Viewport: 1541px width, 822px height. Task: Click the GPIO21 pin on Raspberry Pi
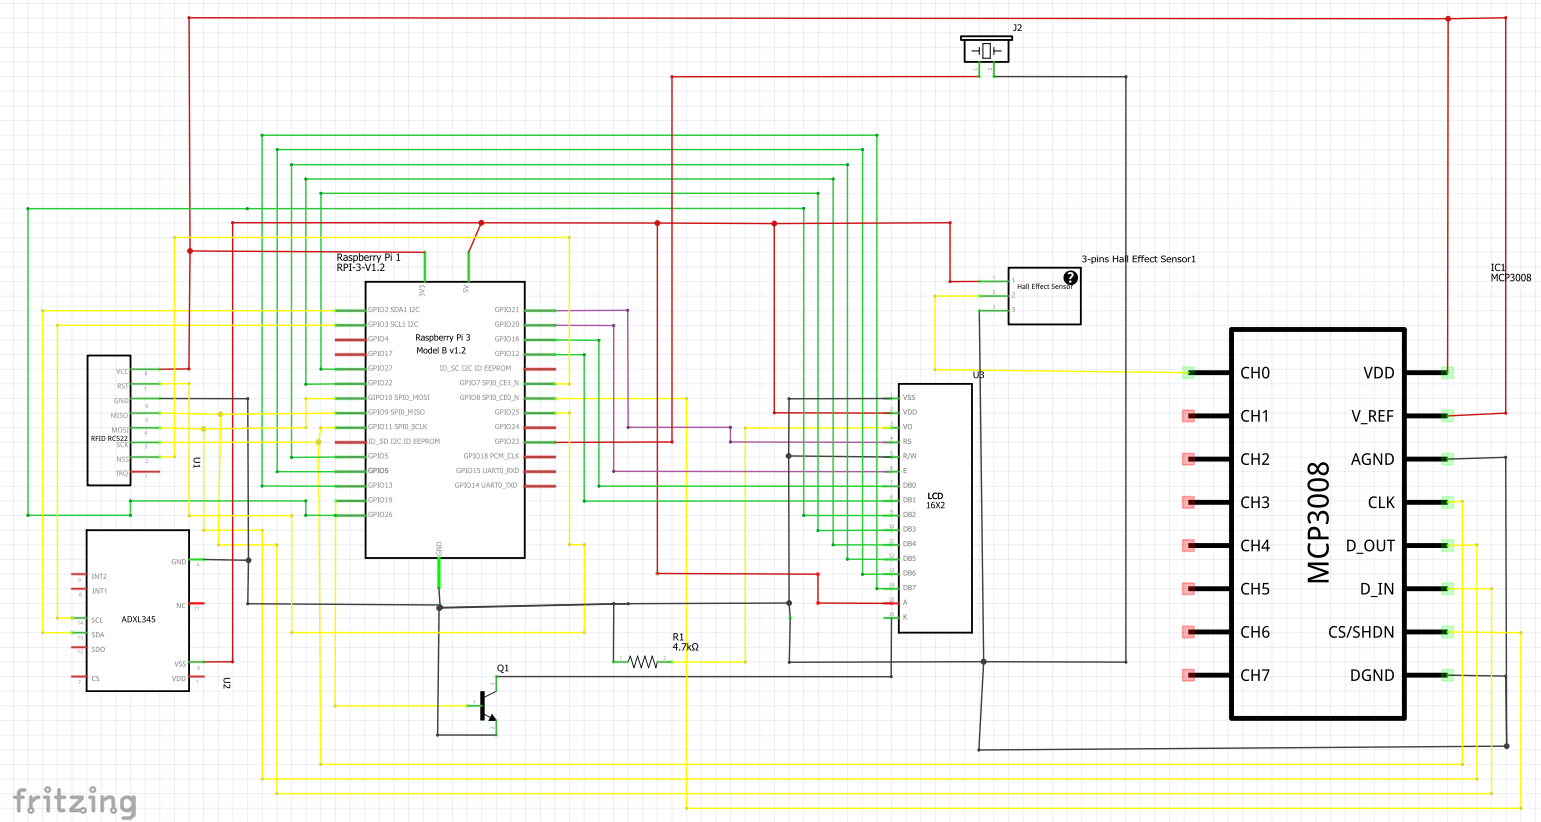pos(540,310)
